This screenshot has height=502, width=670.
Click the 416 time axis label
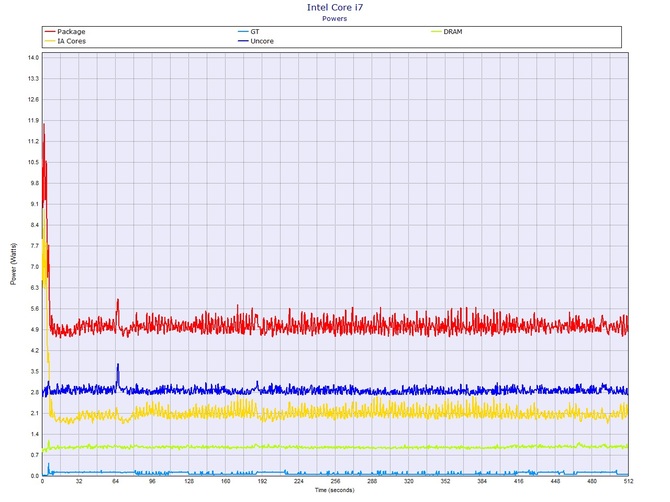point(518,481)
